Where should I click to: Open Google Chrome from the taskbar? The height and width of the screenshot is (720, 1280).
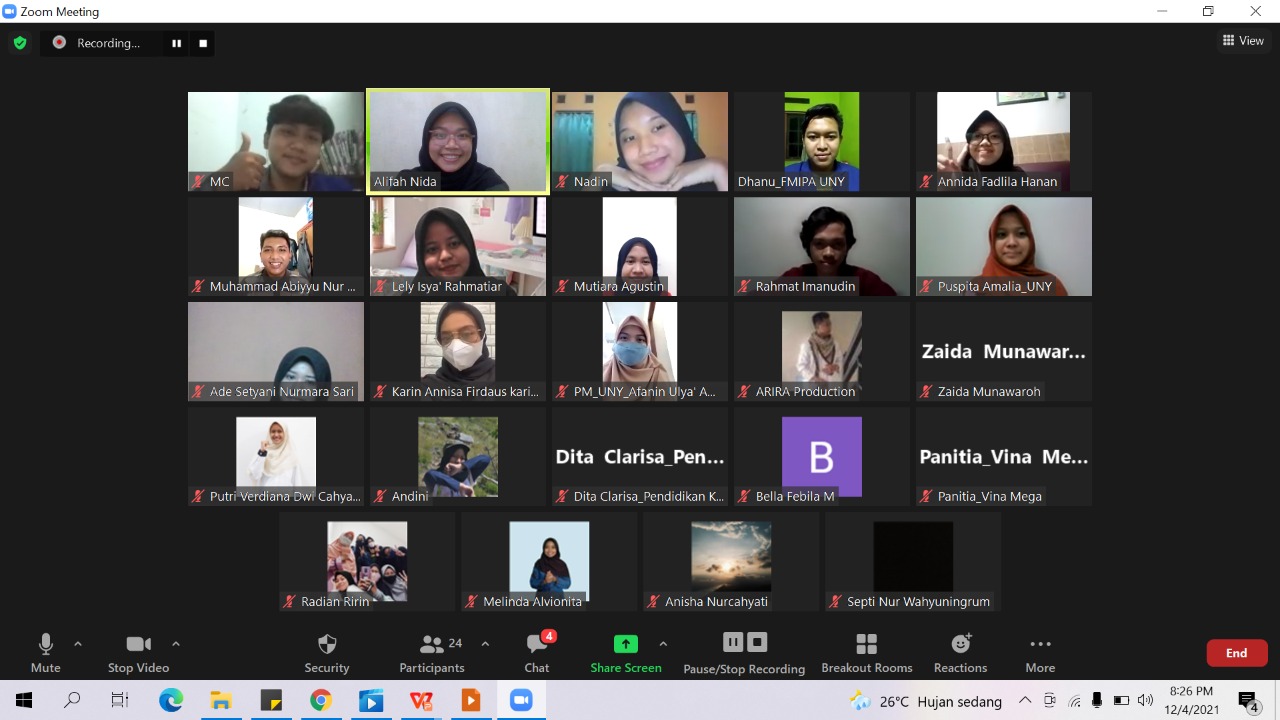click(321, 700)
